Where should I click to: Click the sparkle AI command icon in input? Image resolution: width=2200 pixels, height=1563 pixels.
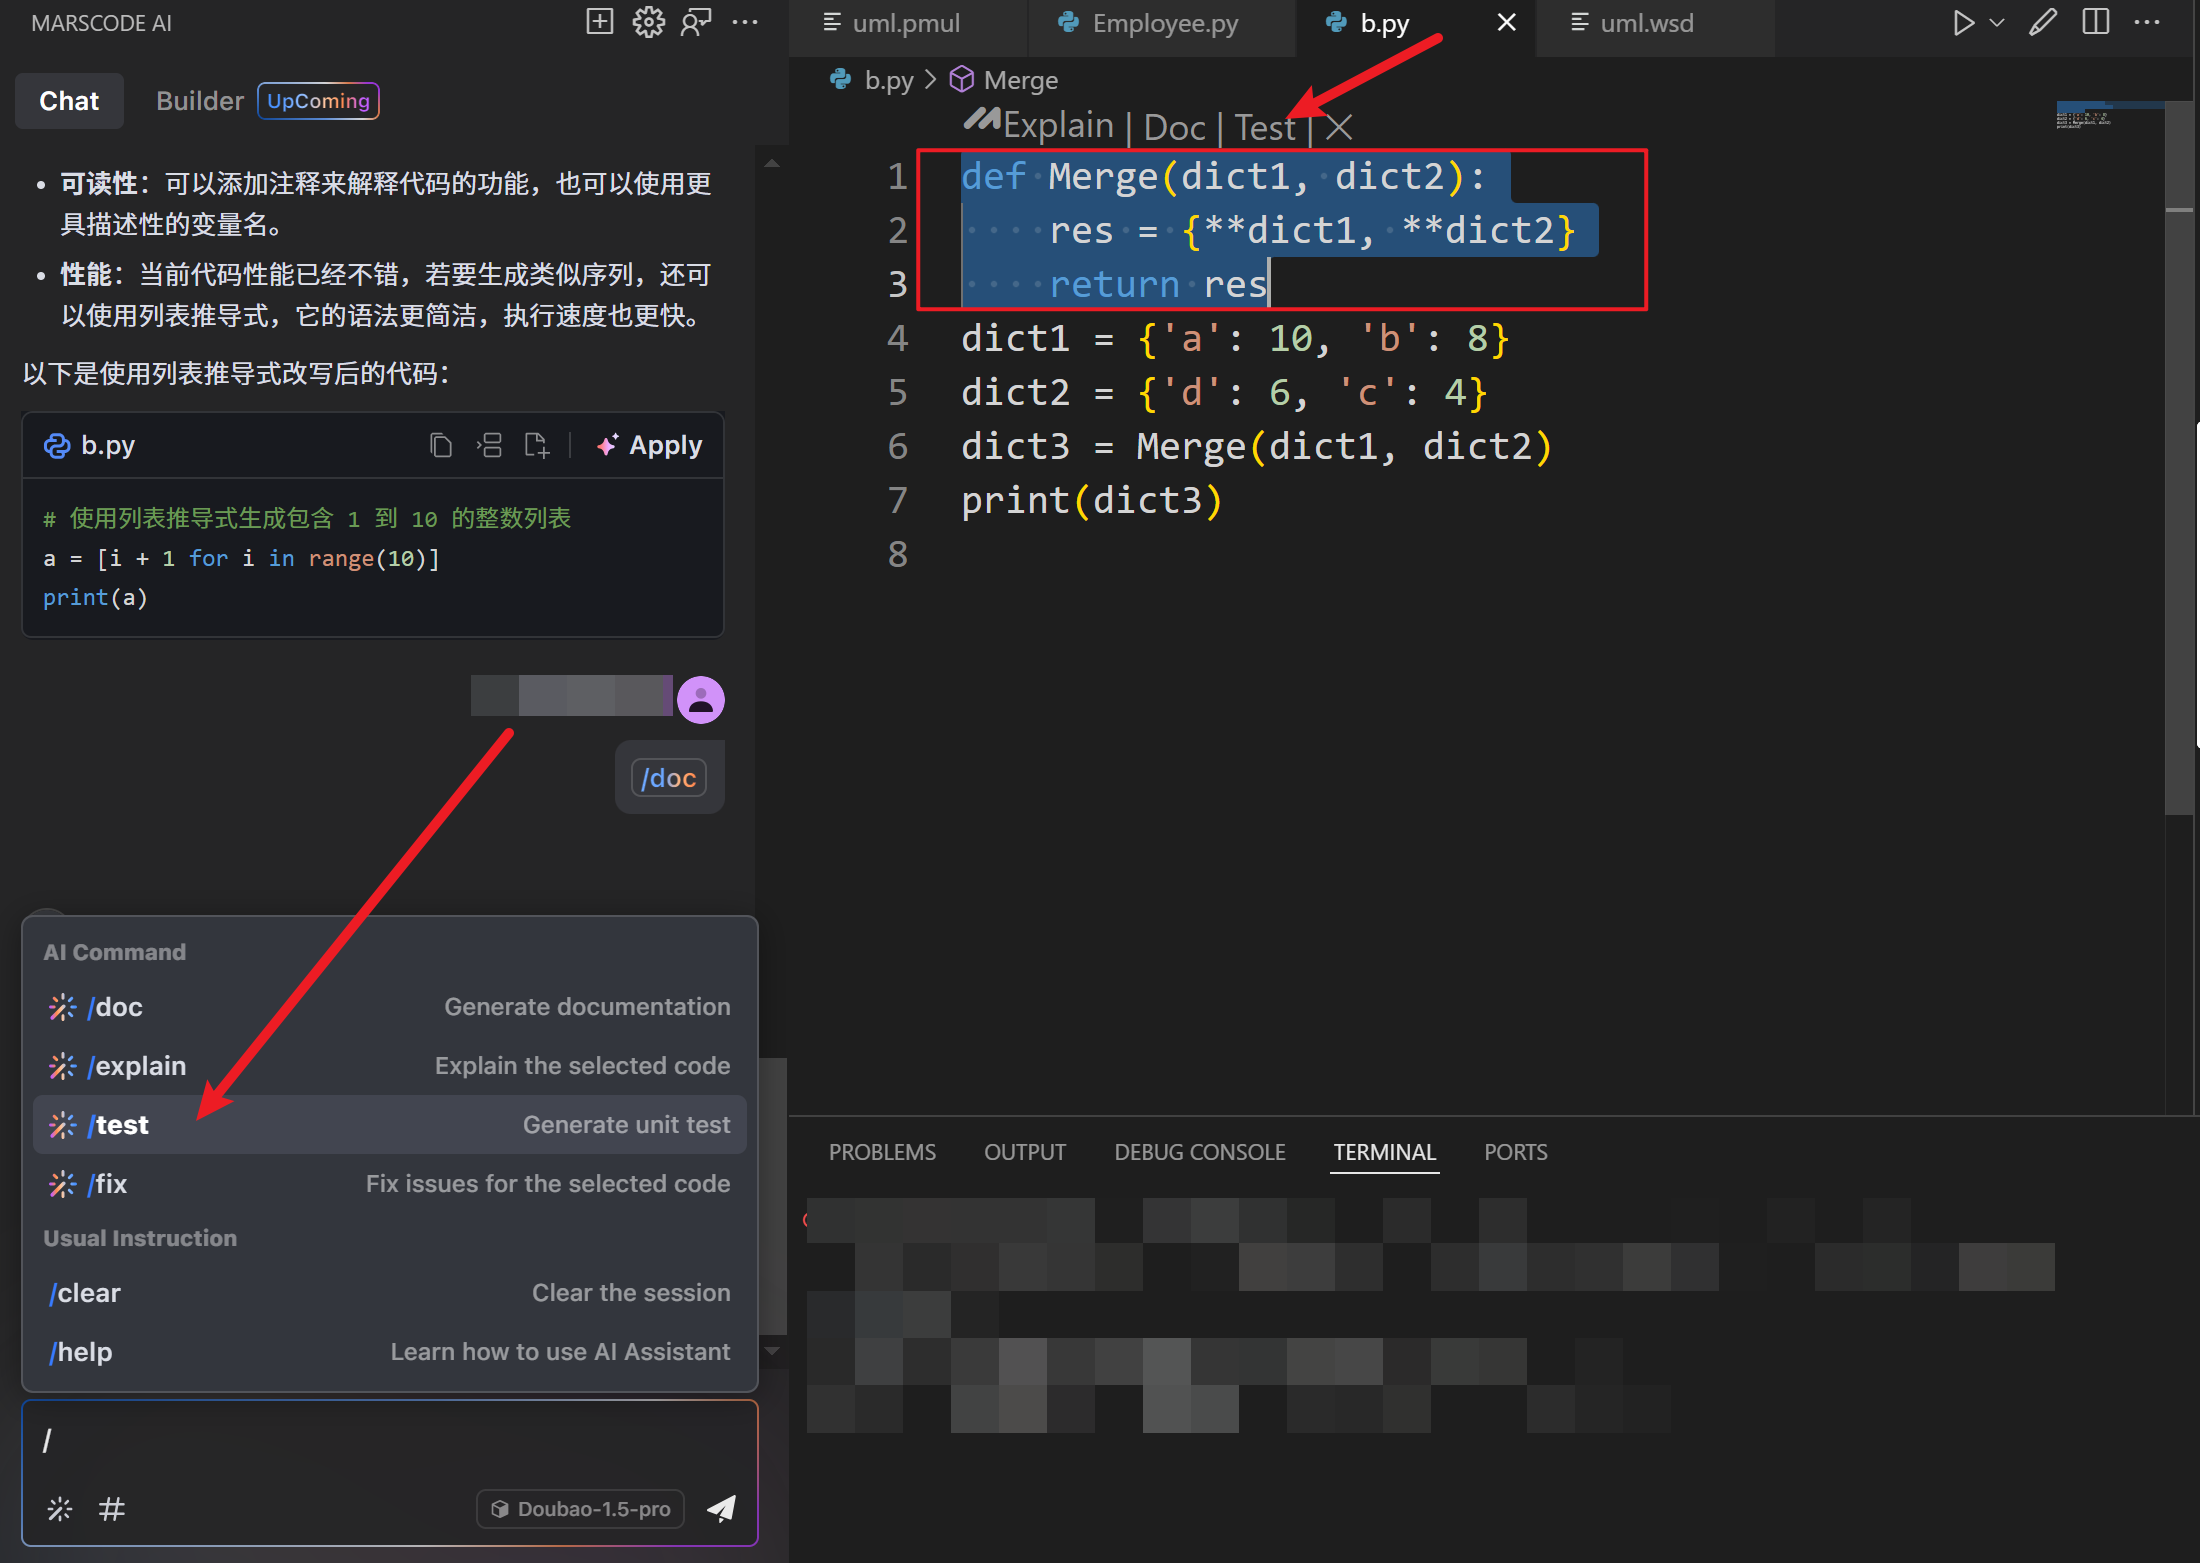click(60, 1508)
